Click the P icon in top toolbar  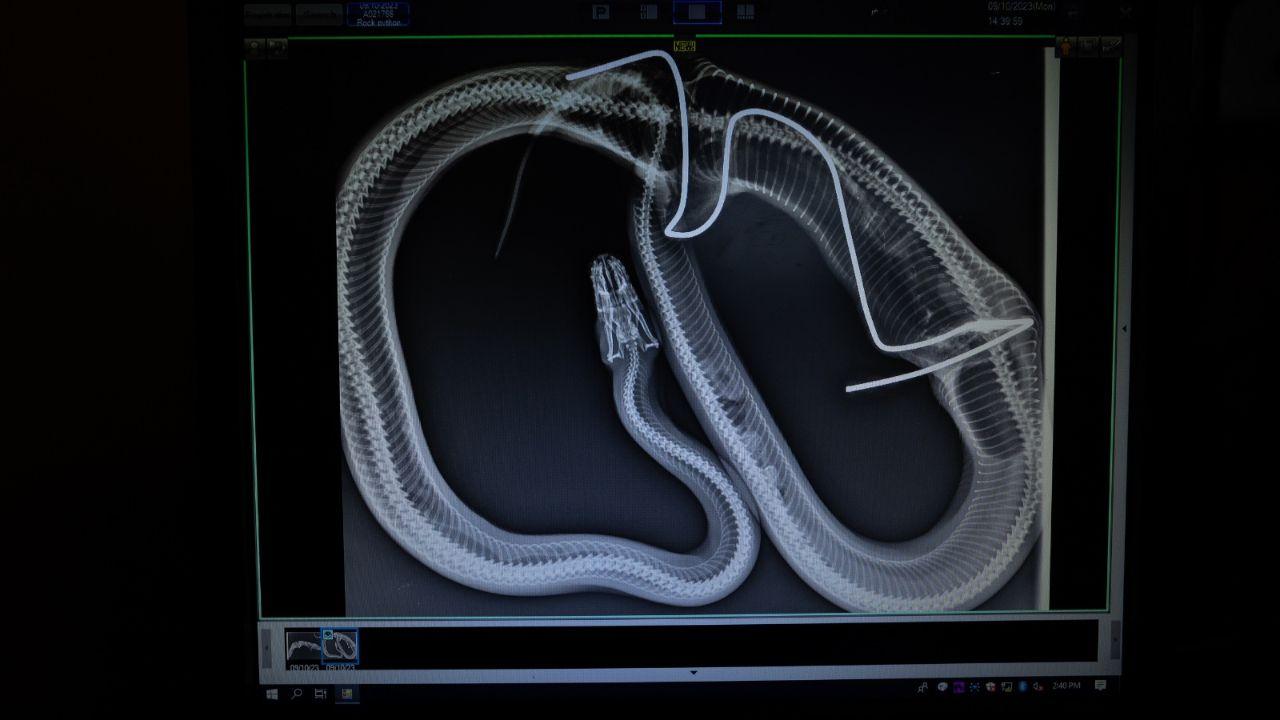click(601, 12)
